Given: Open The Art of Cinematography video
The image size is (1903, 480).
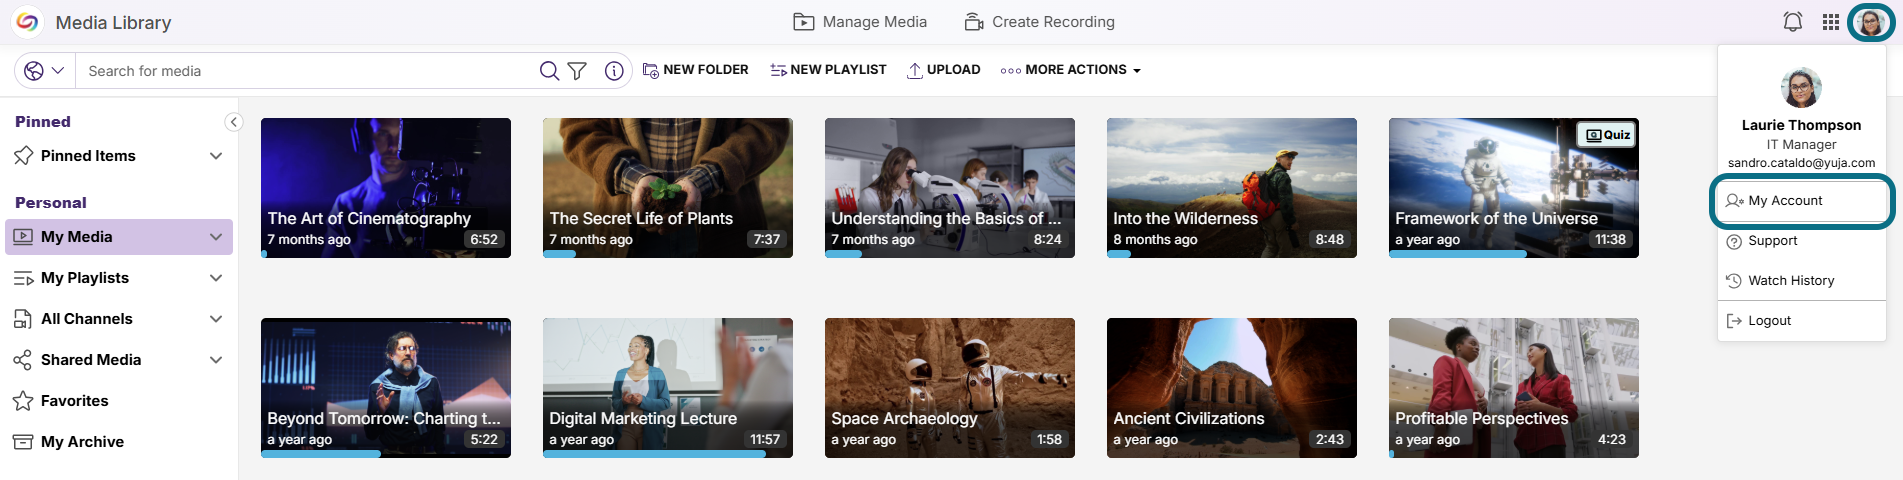Looking at the screenshot, I should (x=386, y=188).
